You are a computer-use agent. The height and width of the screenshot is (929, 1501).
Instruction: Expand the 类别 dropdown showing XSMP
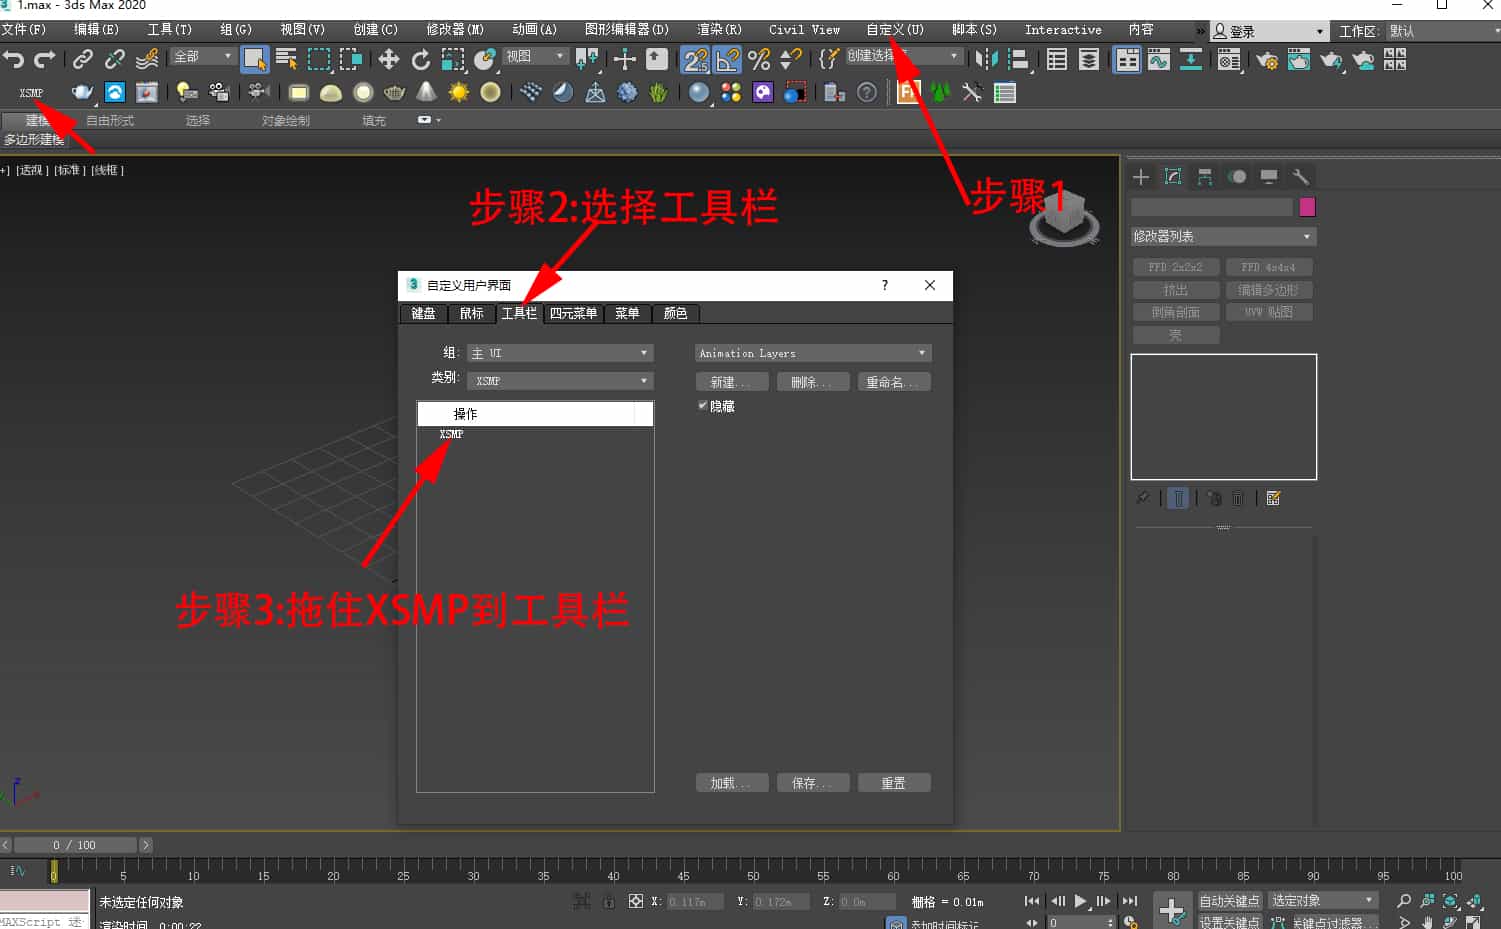[x=560, y=381]
